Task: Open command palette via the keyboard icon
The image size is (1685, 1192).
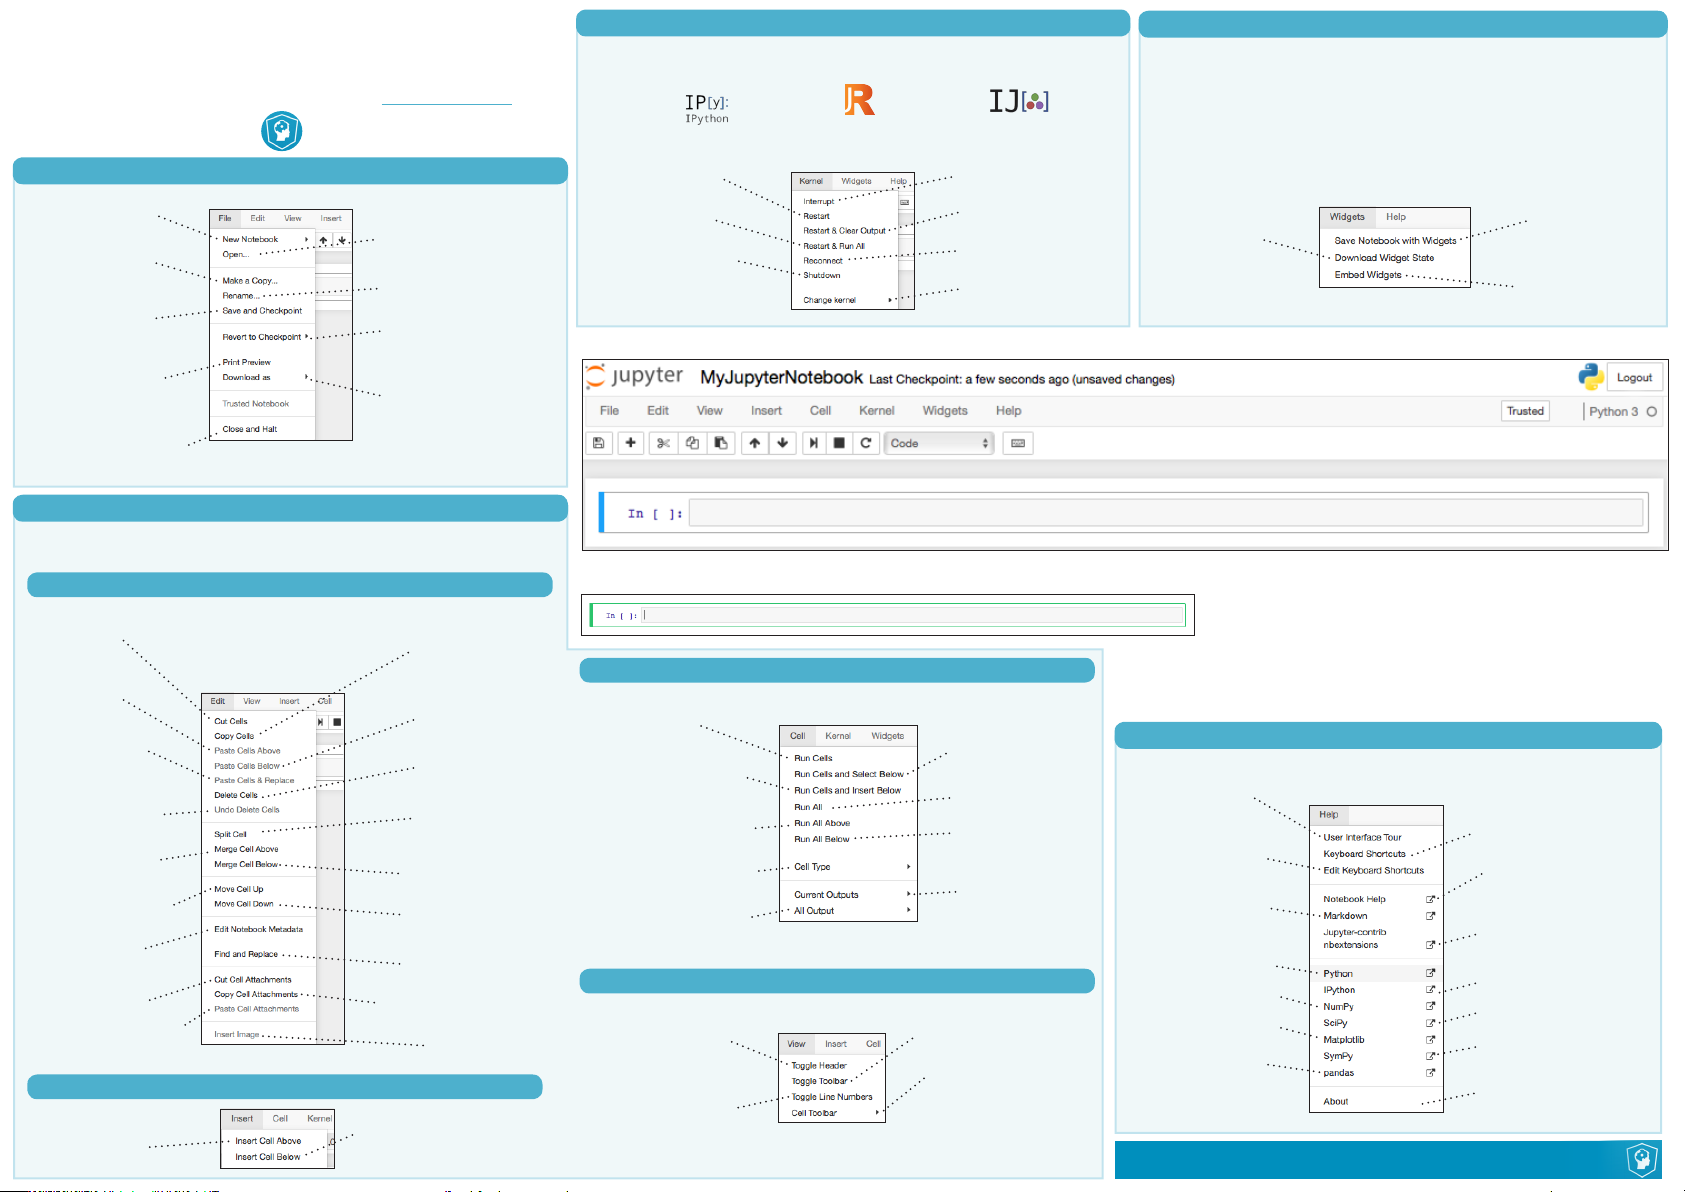Action: click(1018, 443)
